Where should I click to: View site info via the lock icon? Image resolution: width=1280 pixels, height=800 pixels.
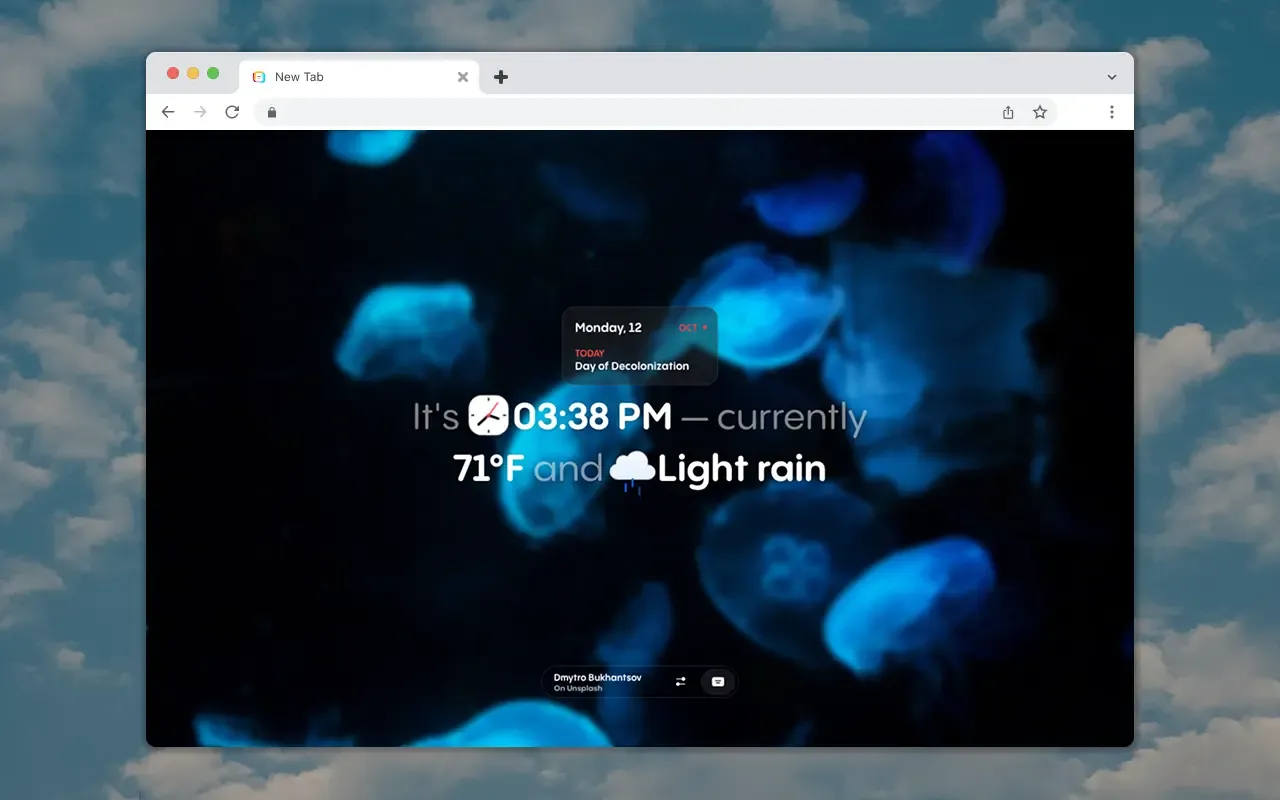(x=271, y=112)
